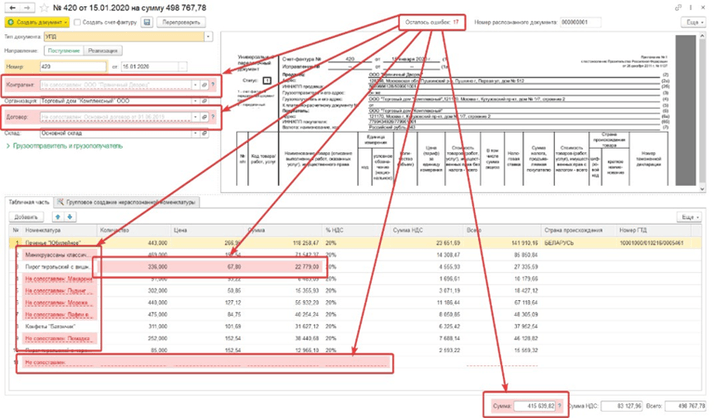Add document to favorites with star icon
714x418 pixels.
44,8
